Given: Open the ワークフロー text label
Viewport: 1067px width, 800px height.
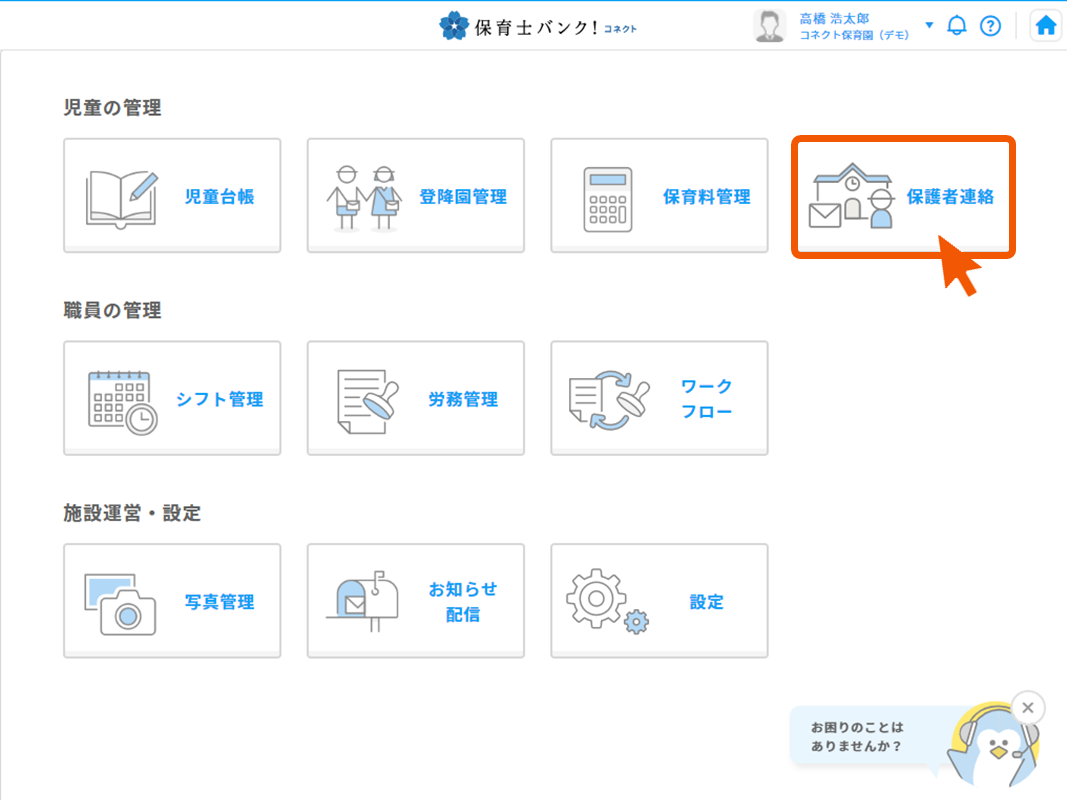Looking at the screenshot, I should coord(707,399).
